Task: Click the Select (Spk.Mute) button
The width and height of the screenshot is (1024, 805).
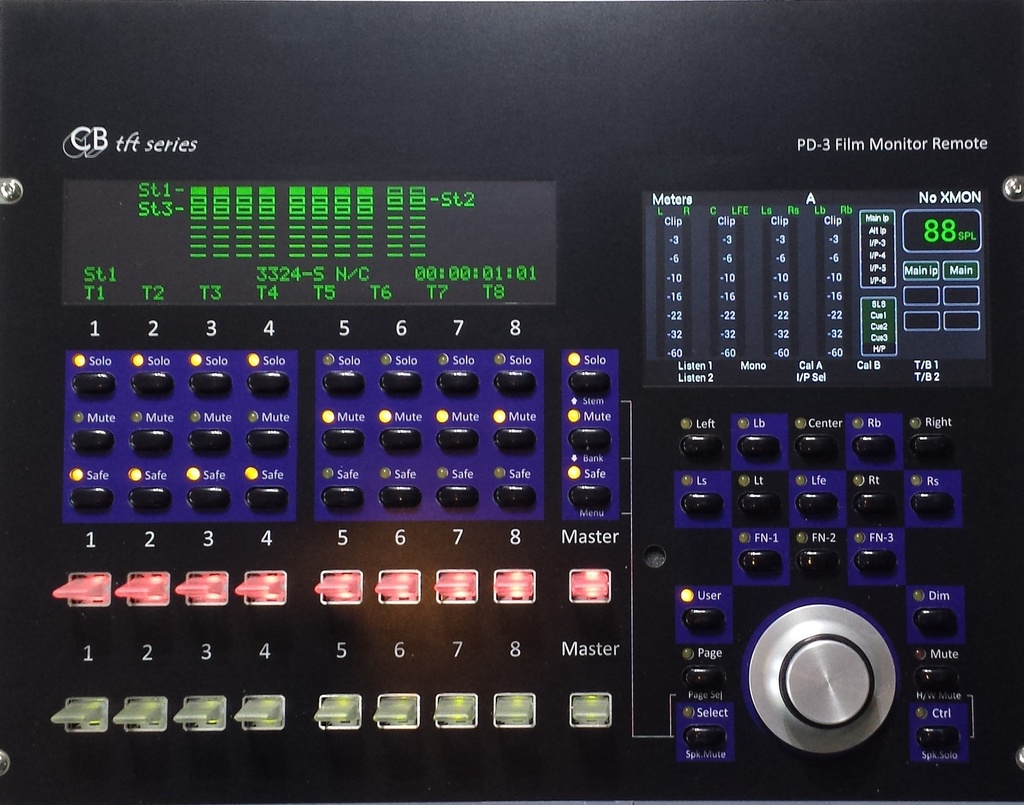Action: click(703, 736)
